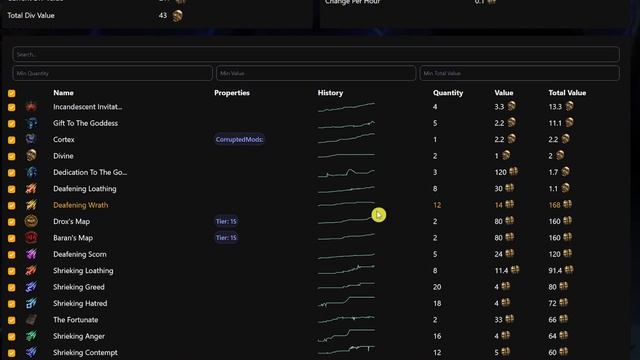Click divine icon in Cortex Value cell
The height and width of the screenshot is (360, 640).
[511, 139]
